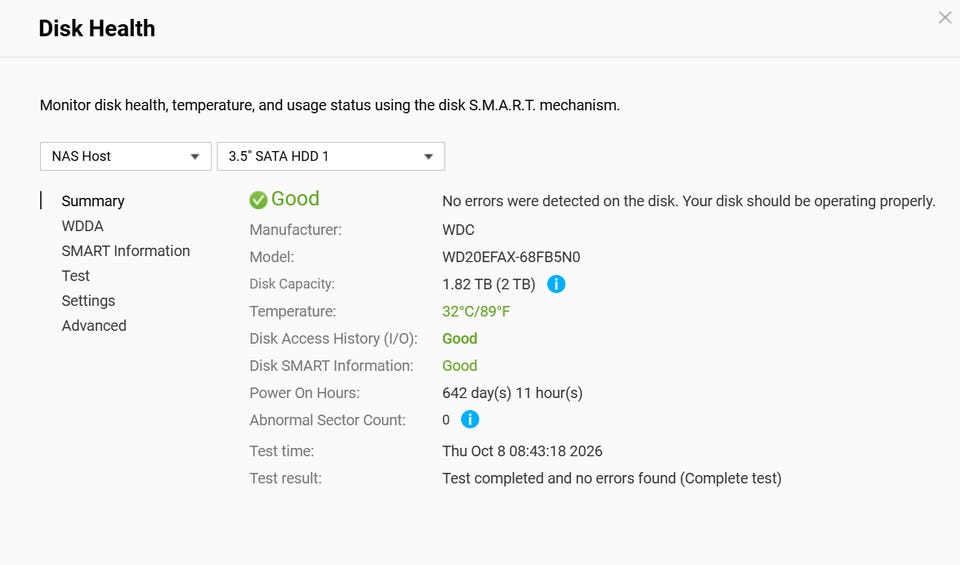Image resolution: width=960 pixels, height=565 pixels.
Task: Click the 642 day(s) 11 hour(s) value
Action: (x=512, y=393)
